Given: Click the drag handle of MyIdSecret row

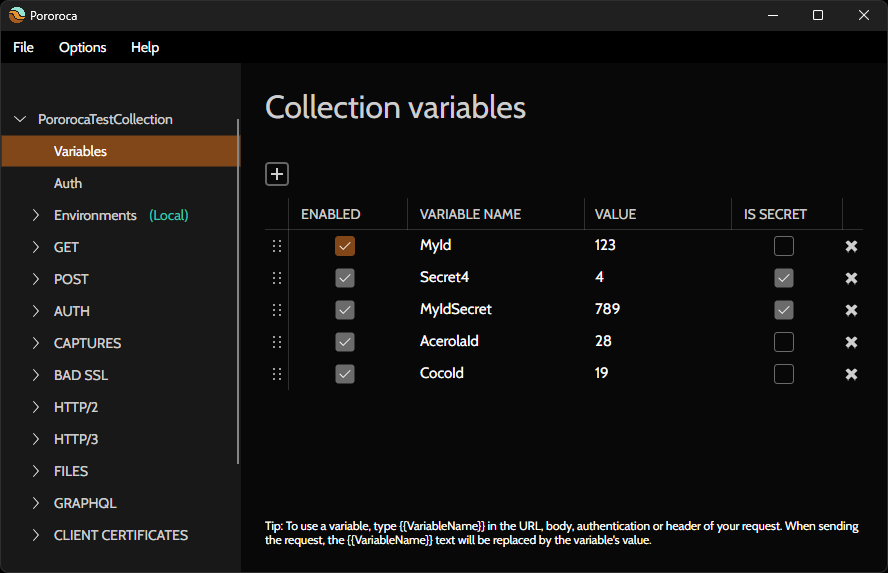Looking at the screenshot, I should coord(277,310).
